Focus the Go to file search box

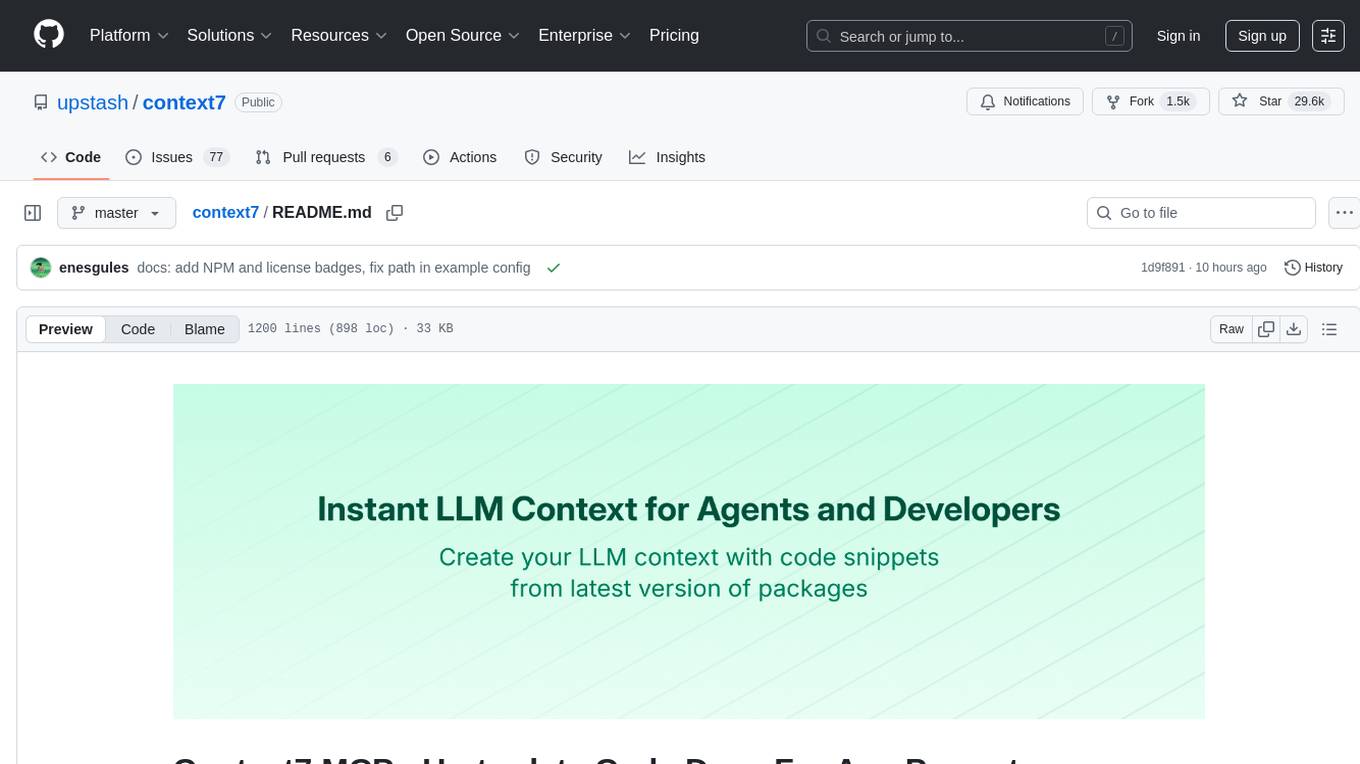click(x=1201, y=213)
